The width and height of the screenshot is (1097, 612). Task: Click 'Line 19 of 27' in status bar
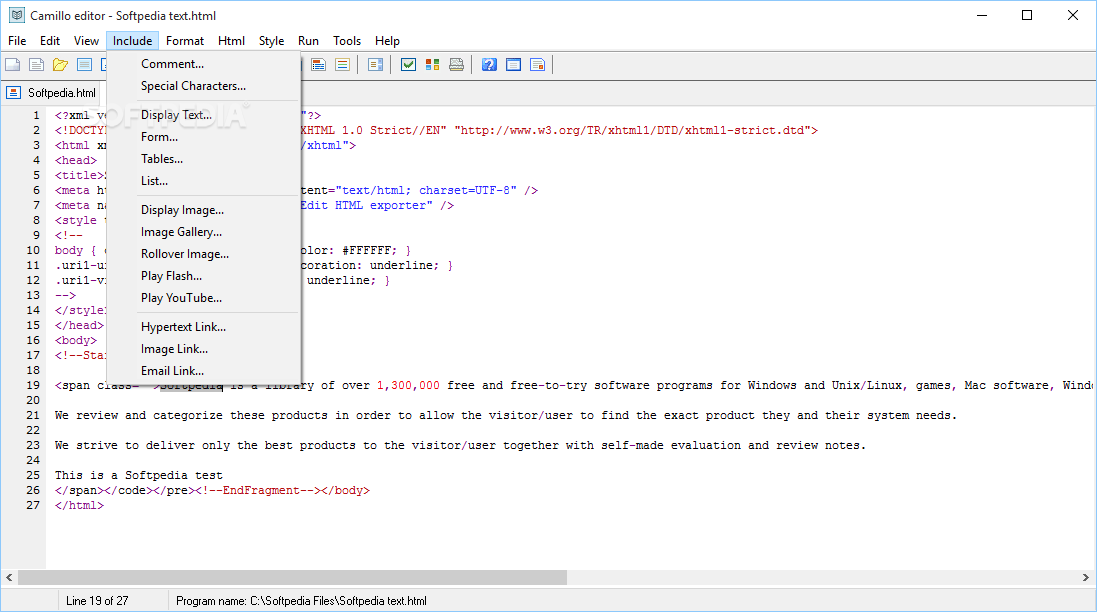(x=97, y=601)
